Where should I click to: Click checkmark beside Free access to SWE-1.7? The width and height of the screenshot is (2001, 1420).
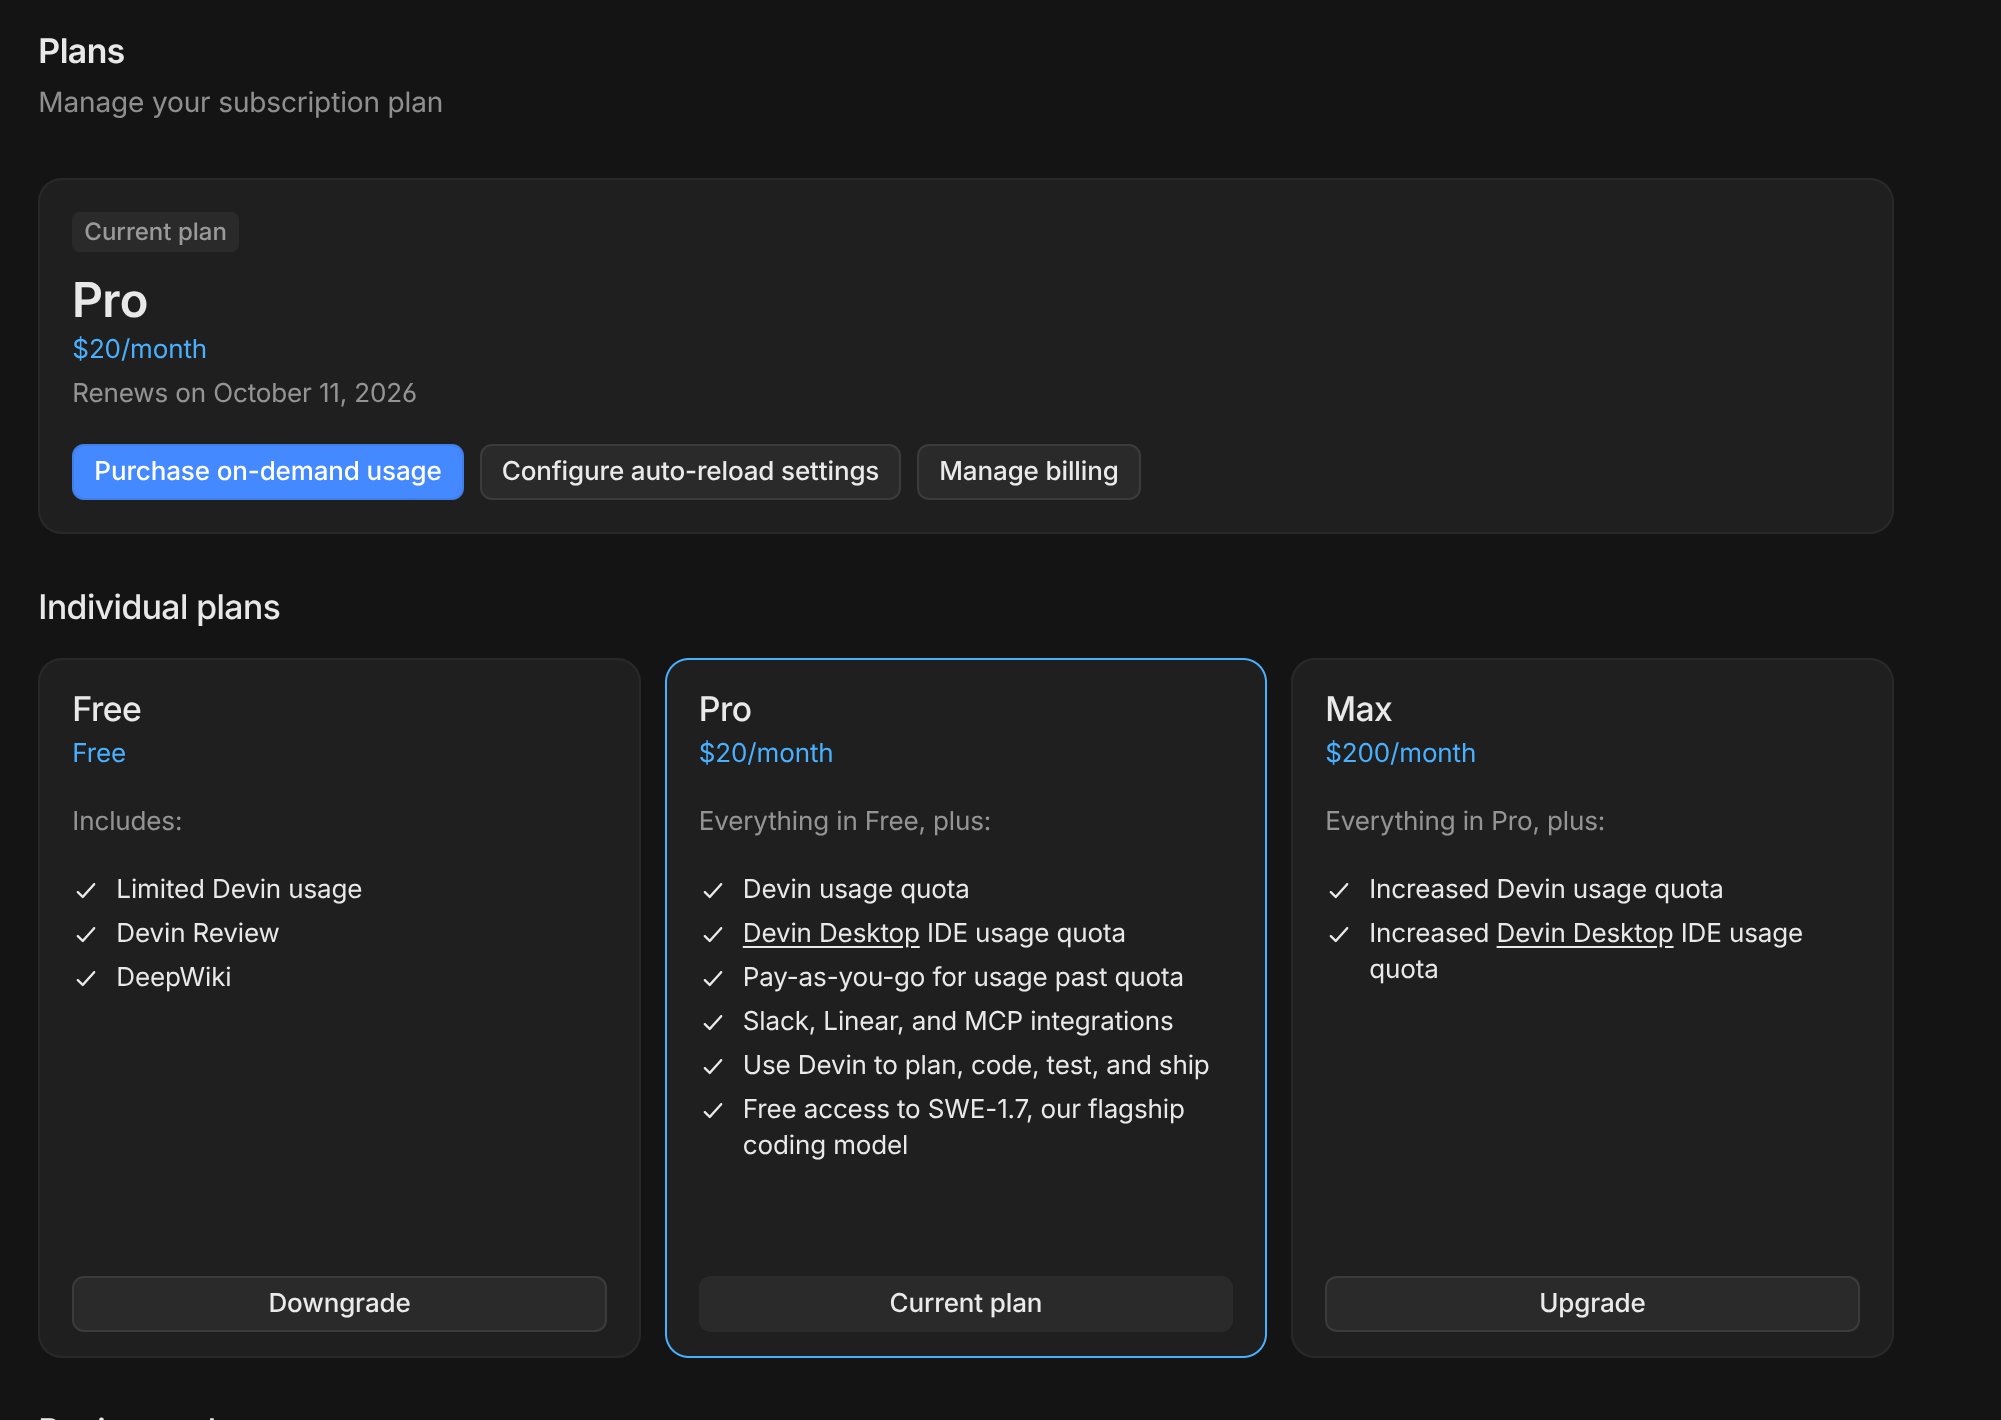[x=713, y=1110]
